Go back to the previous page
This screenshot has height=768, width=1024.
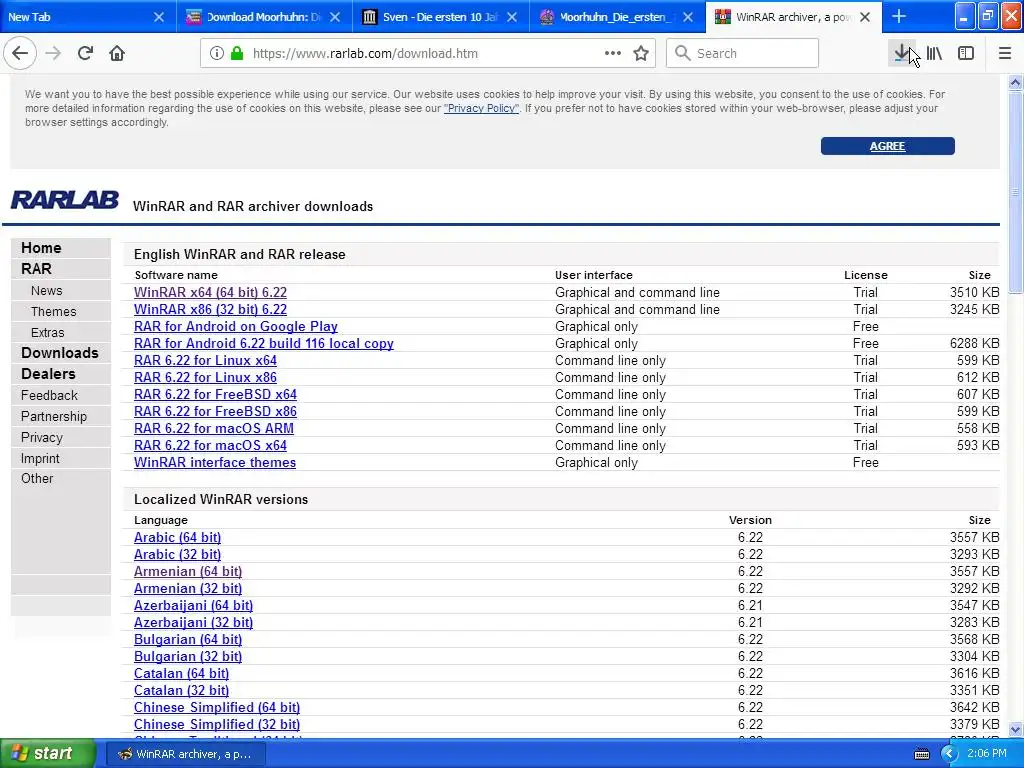click(20, 54)
